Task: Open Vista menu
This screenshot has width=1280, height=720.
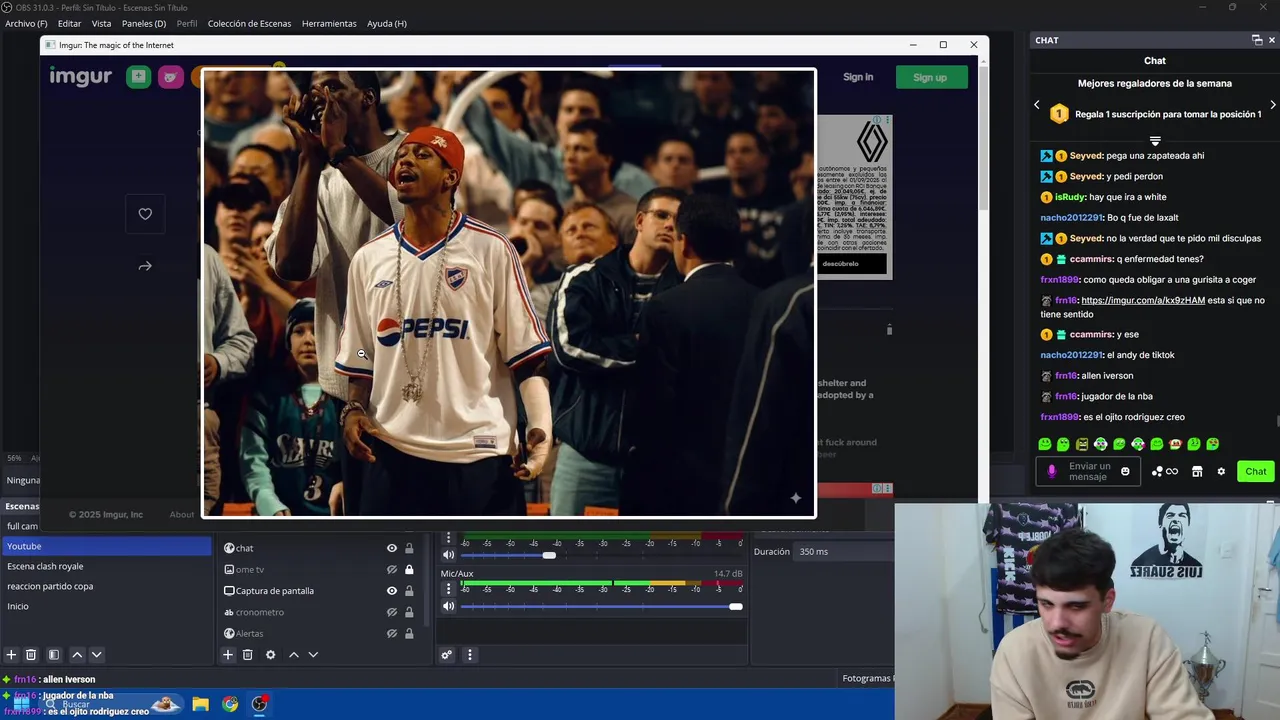Action: click(x=101, y=23)
